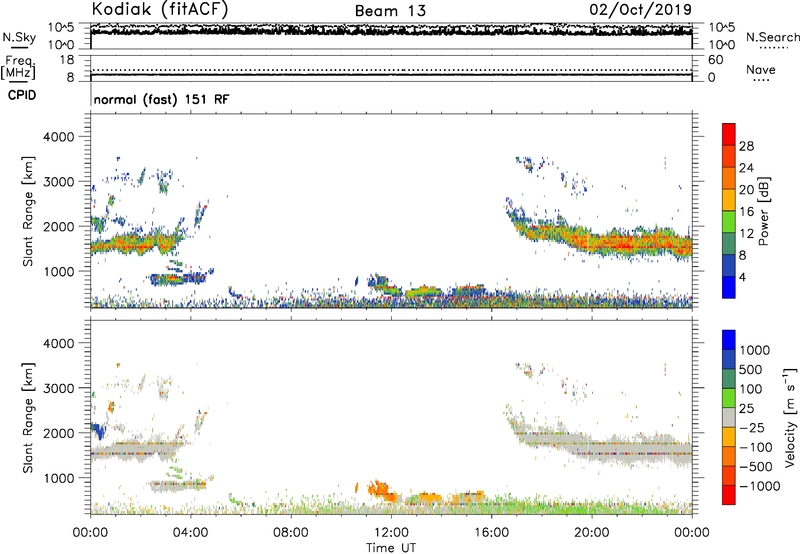Click the light green segment of the power colorbar
The image size is (800, 554).
coord(729,222)
